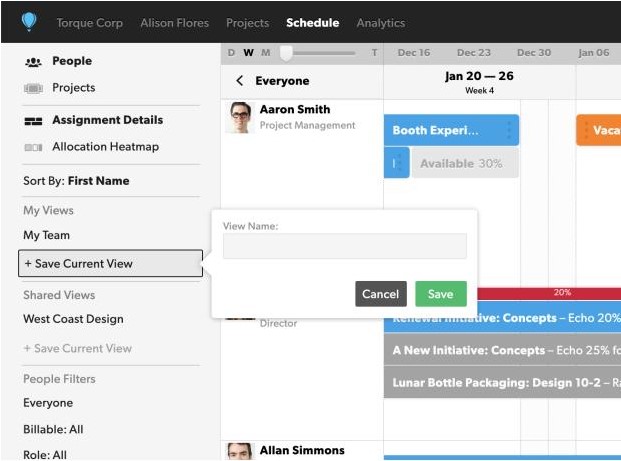Click the timeline zoom slider handle
Viewport: 621px width, 461px height.
pyautogui.click(x=286, y=53)
